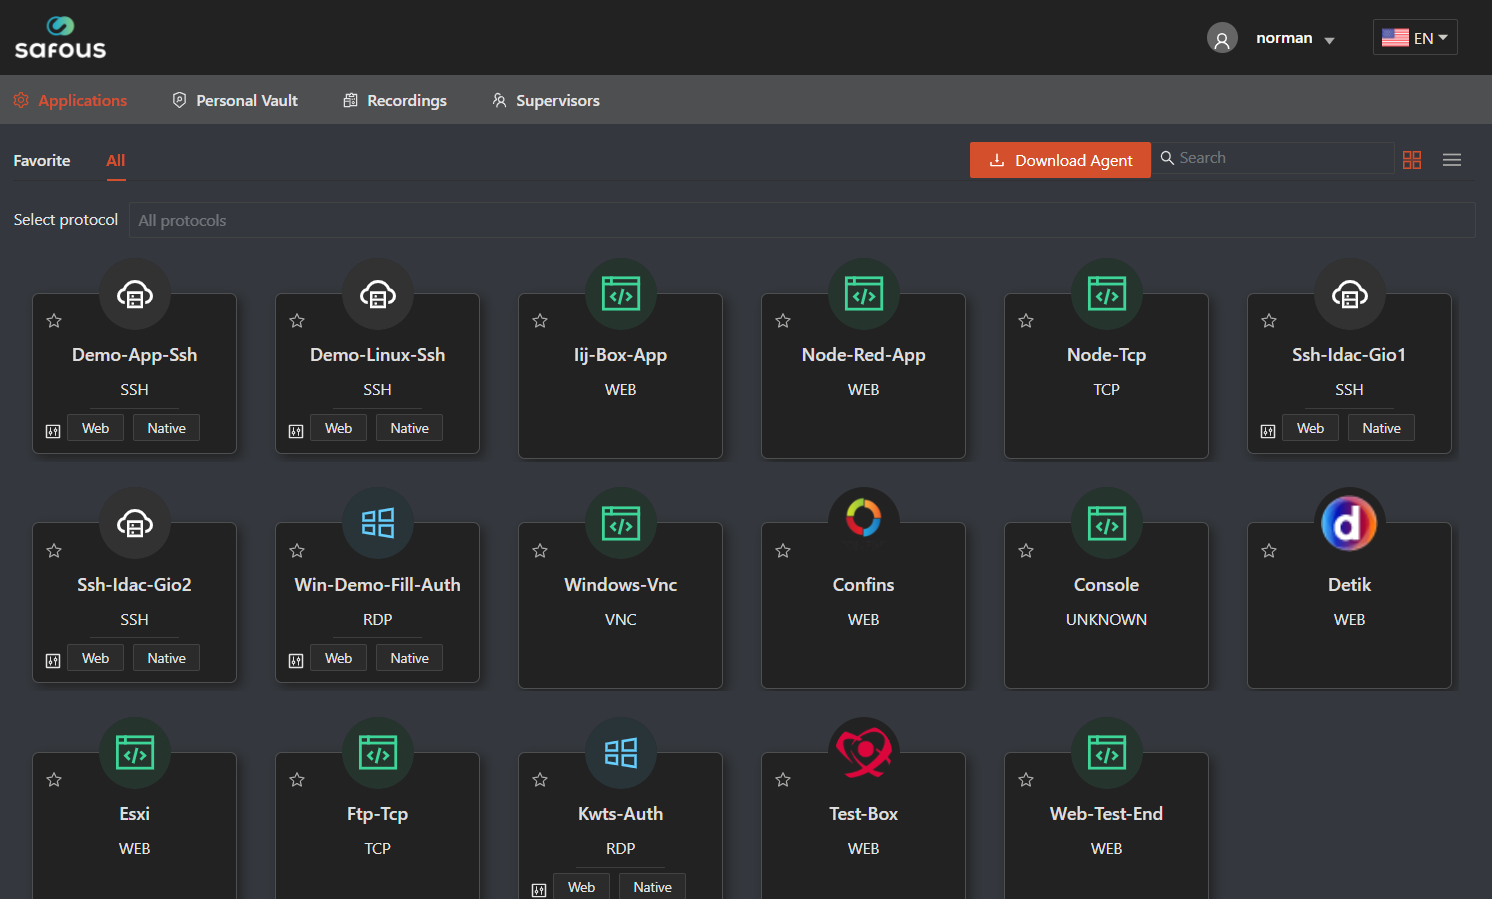The width and height of the screenshot is (1492, 899).
Task: Switch to list view layout icon
Action: click(1452, 160)
